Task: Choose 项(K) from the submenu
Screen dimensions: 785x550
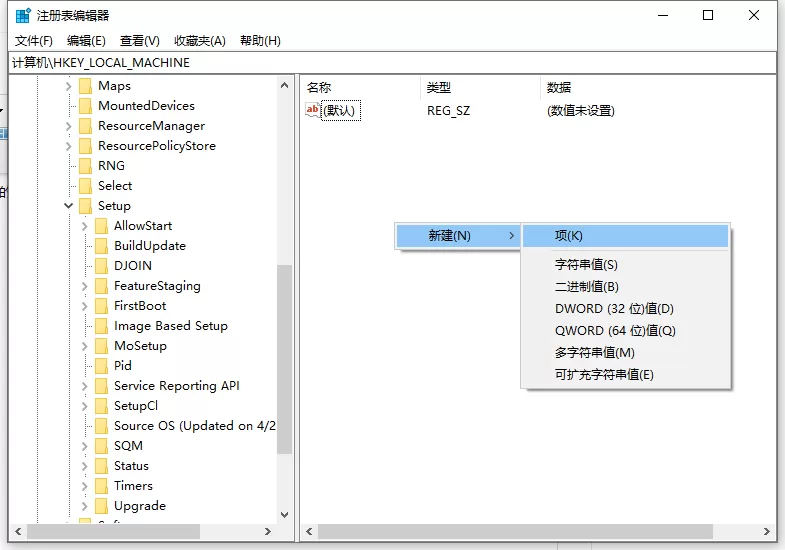Action: pyautogui.click(x=625, y=236)
